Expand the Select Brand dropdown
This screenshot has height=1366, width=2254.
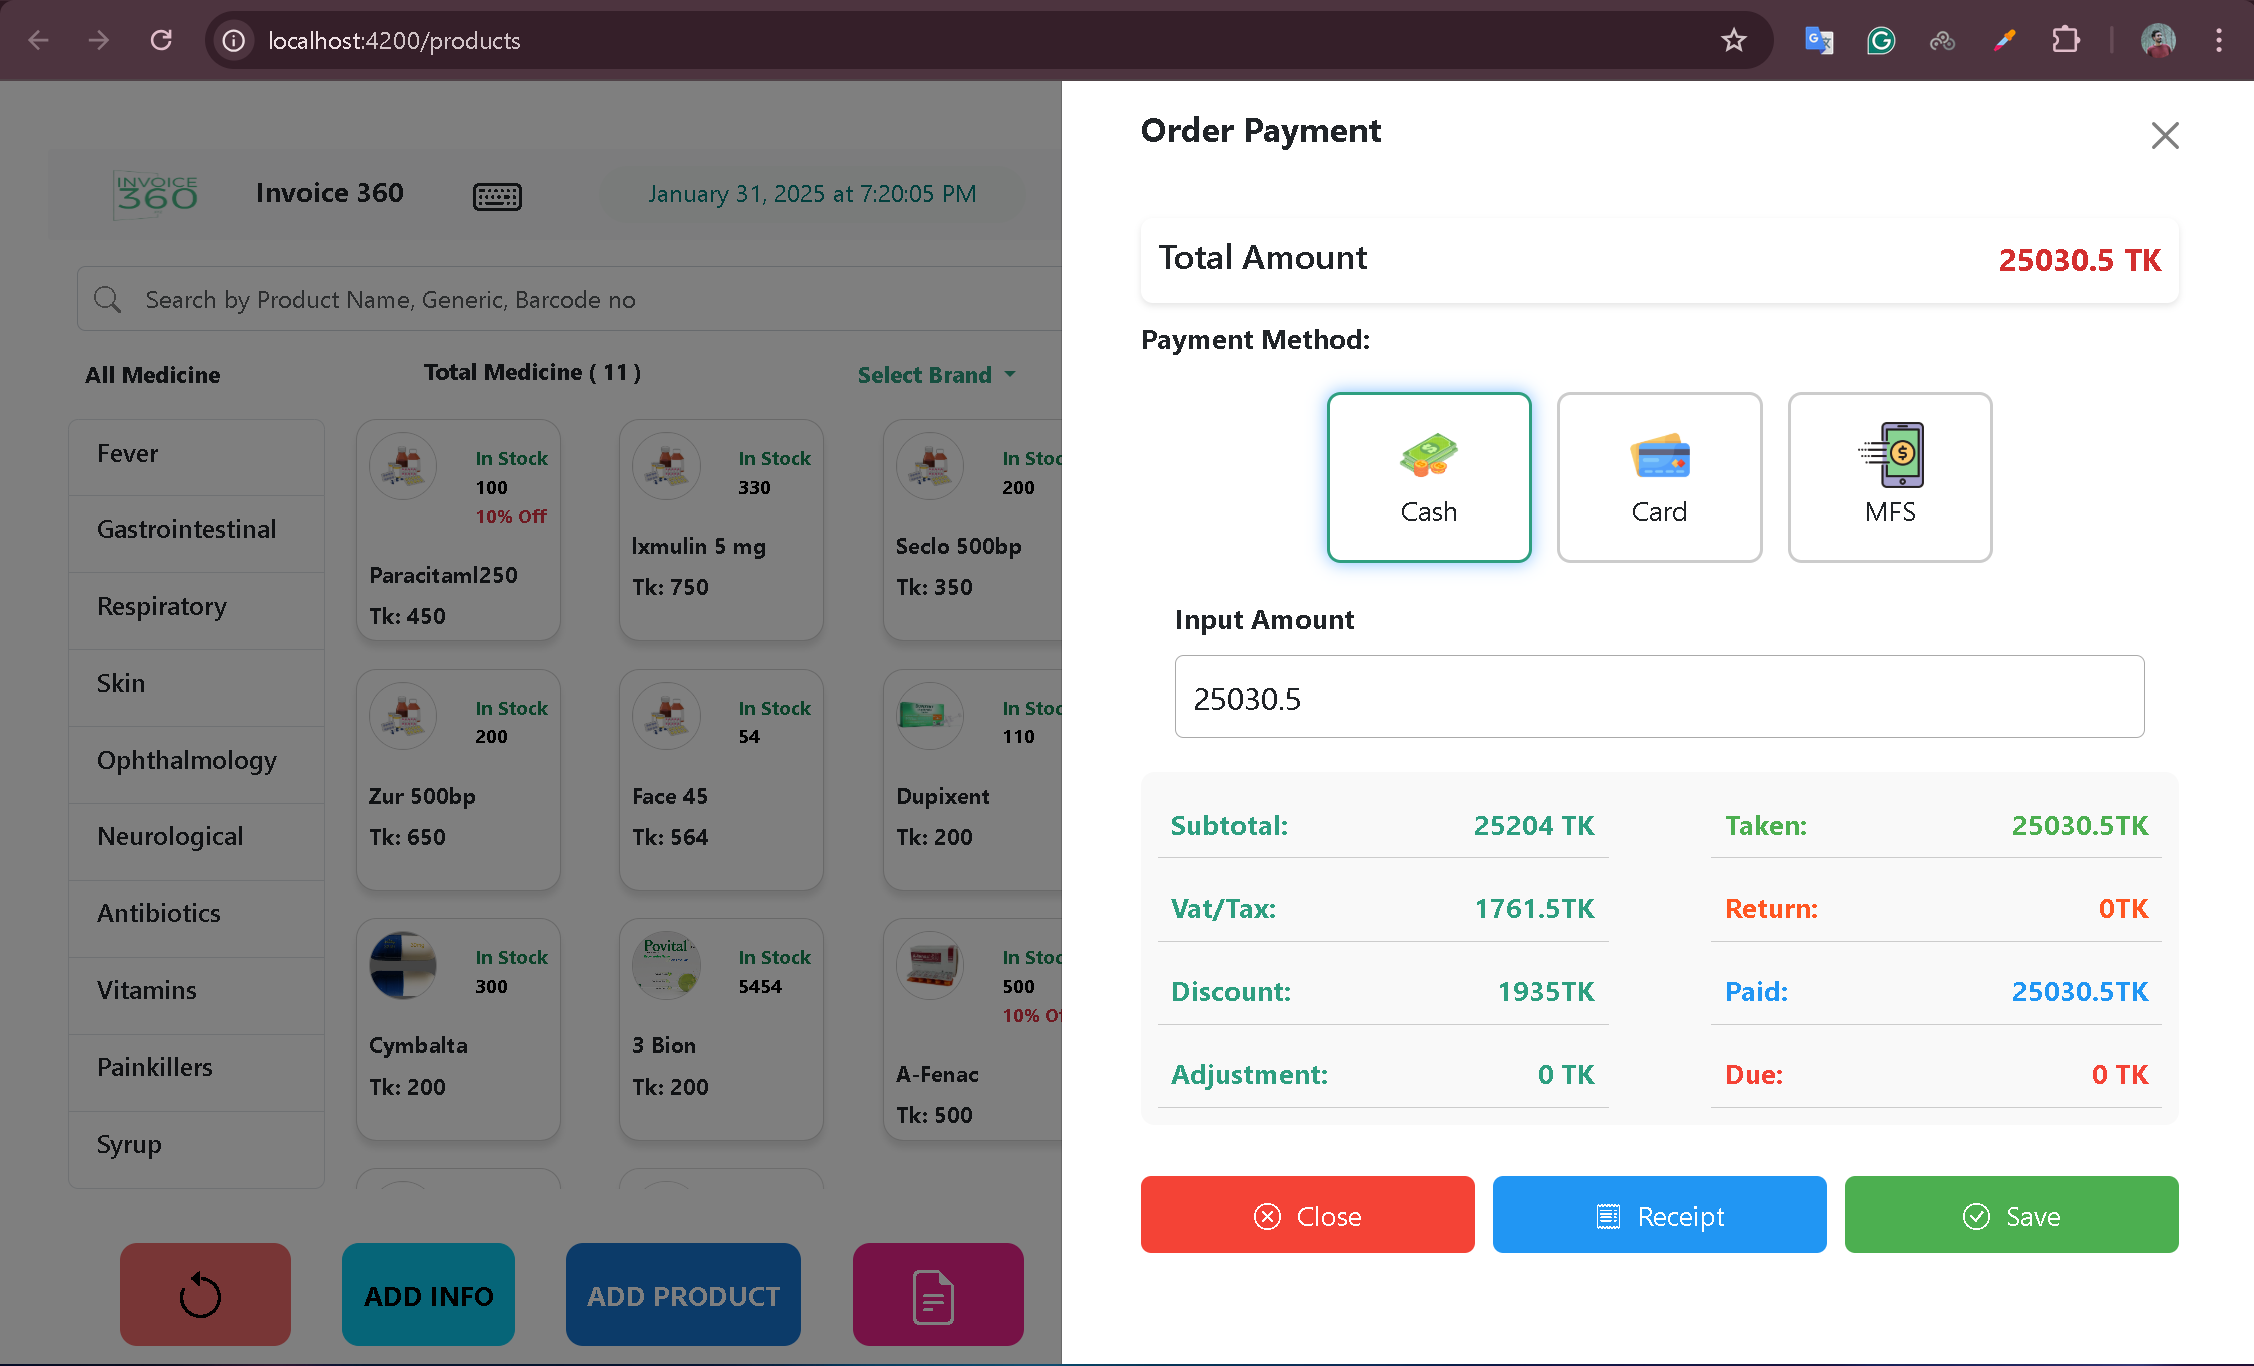(937, 375)
